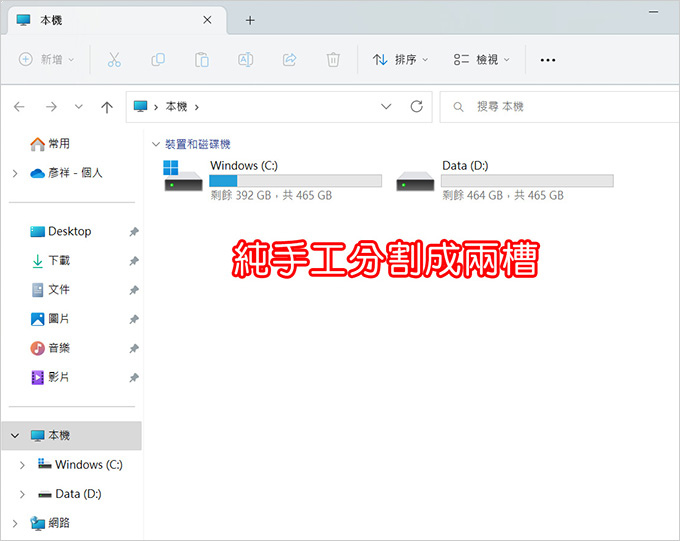Go forward with the right arrow
Viewport: 680px width, 541px height.
pos(51,107)
